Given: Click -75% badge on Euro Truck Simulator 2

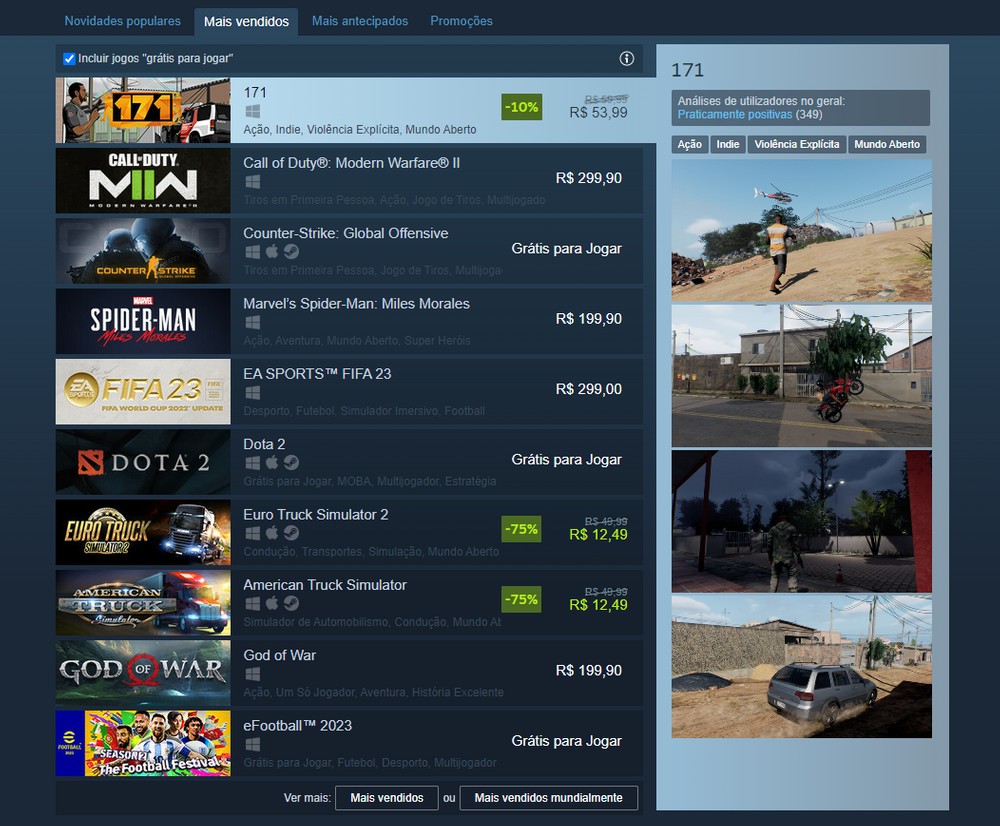Looking at the screenshot, I should click(521, 529).
